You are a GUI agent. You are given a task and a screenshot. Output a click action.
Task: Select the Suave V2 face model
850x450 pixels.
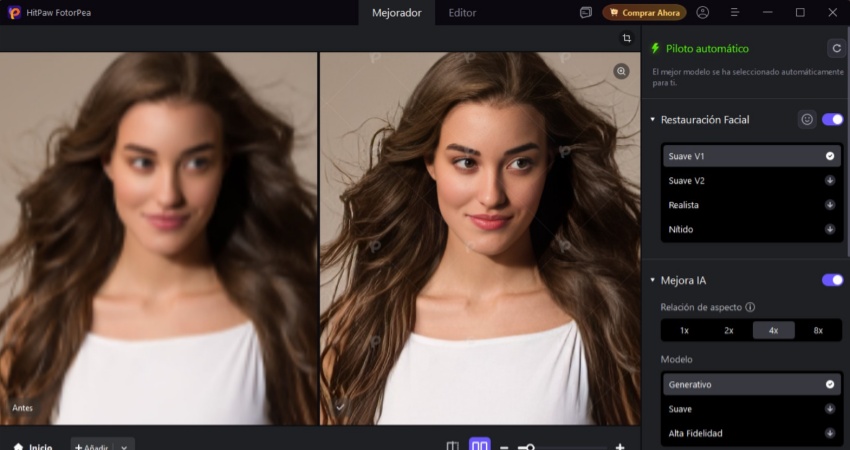tap(751, 181)
